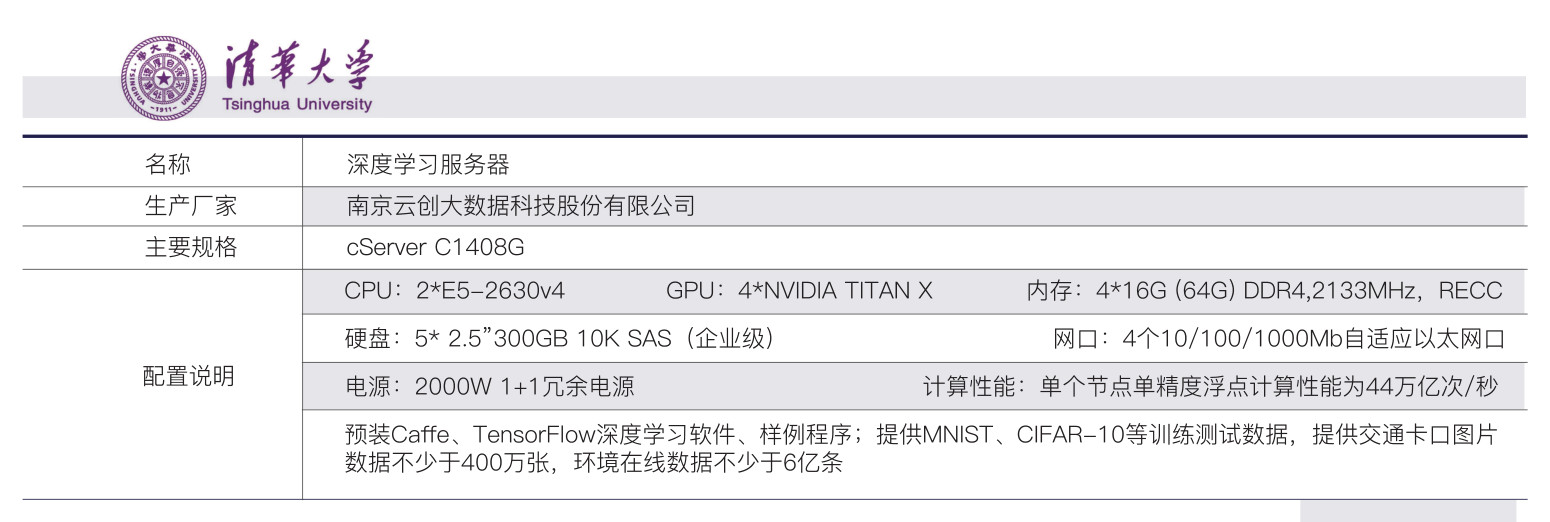Click the 内存 4*16G DDR4 memory entry
1550x522 pixels.
pos(1264,291)
